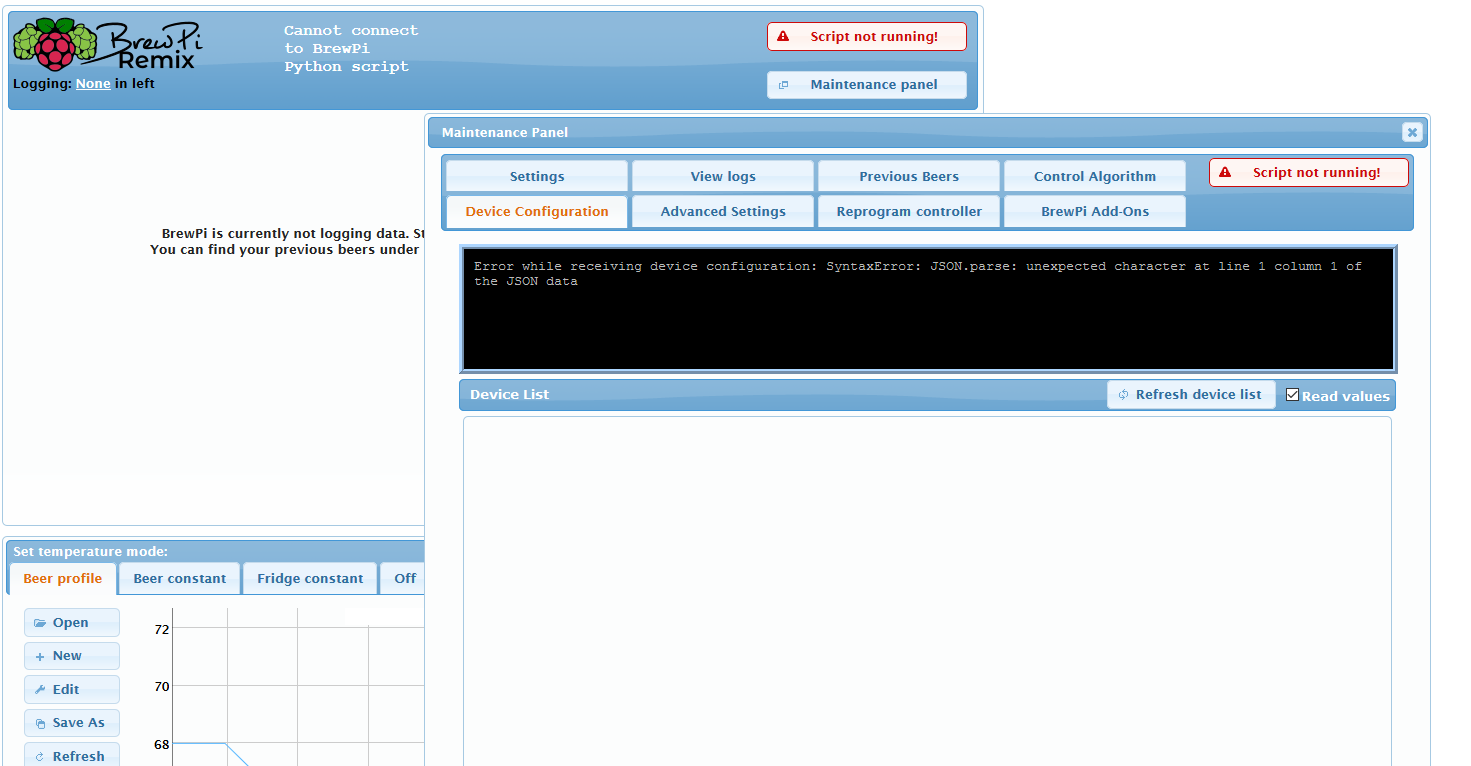Viewport: 1471px width, 766px height.
Task: Click the refresh icon beside Refresh device list
Action: [1123, 395]
